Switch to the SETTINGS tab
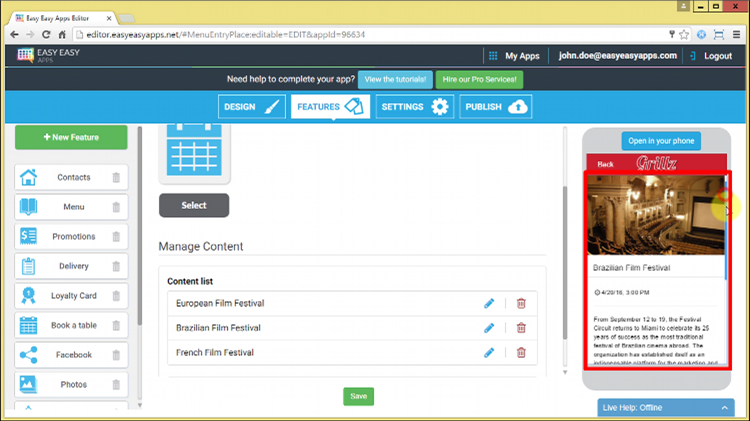750x421 pixels. (415, 107)
